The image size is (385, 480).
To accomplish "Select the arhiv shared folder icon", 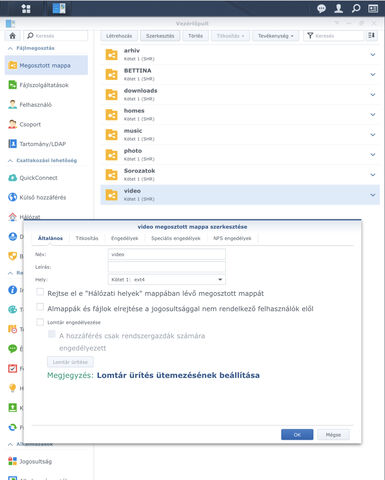I will tap(111, 54).
